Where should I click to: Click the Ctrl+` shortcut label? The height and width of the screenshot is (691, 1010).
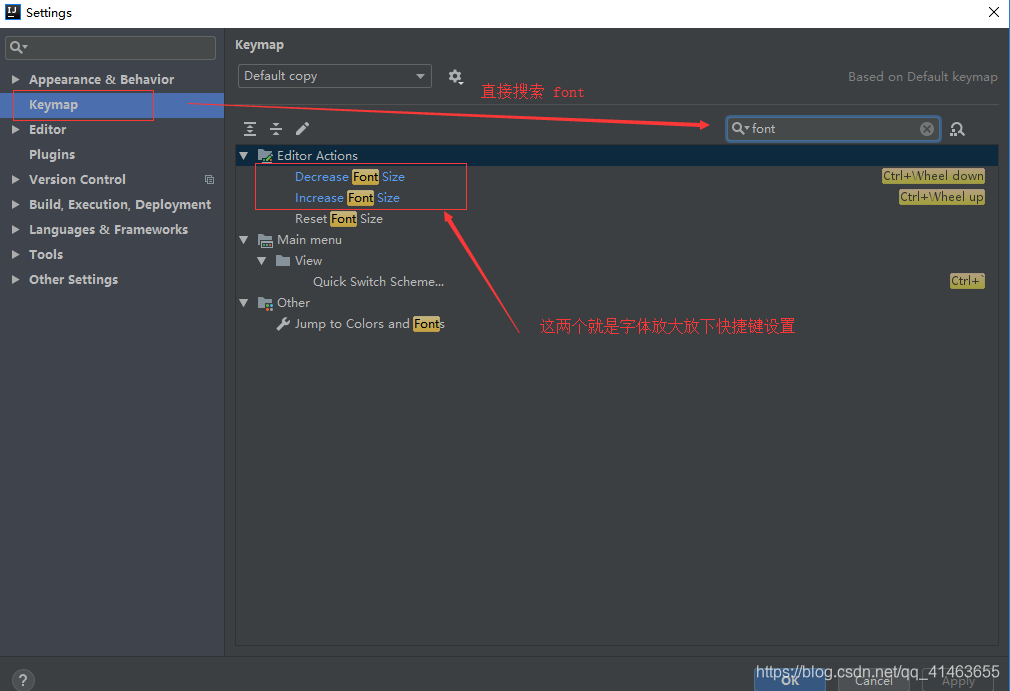(x=967, y=281)
